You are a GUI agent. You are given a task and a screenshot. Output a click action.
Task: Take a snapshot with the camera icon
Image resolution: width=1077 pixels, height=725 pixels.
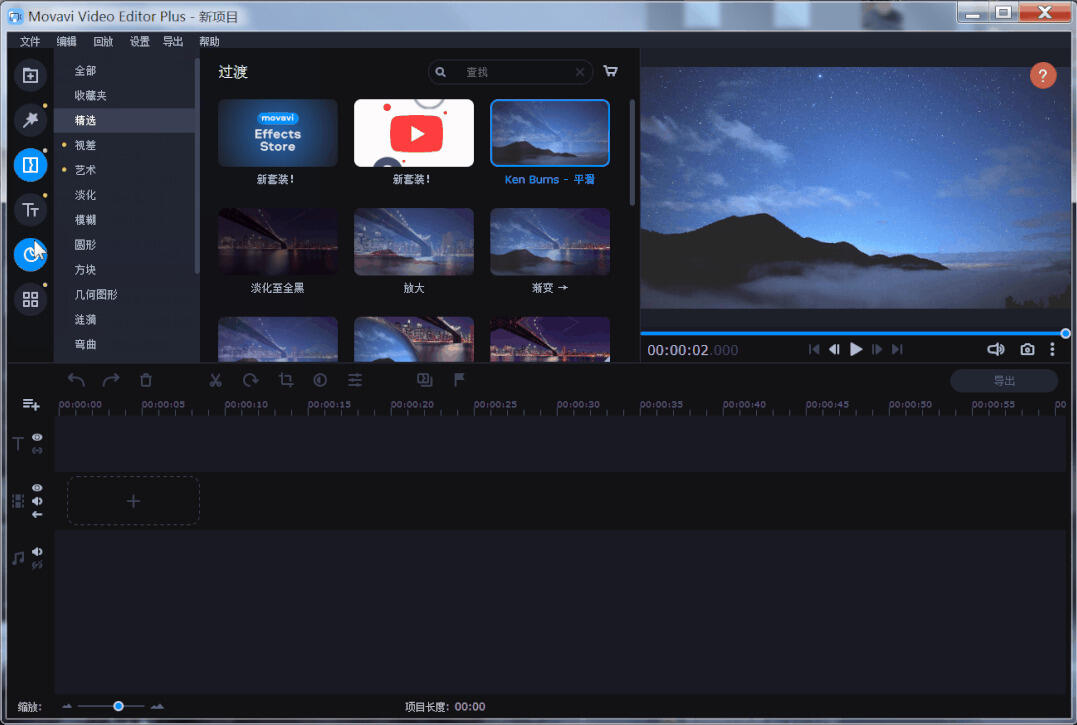click(x=1027, y=349)
